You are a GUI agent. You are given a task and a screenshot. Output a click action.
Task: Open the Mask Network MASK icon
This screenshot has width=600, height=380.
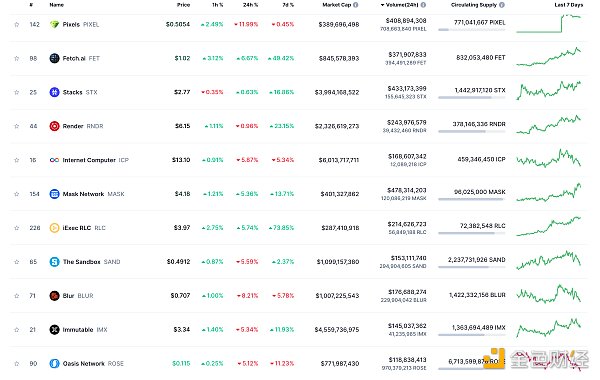pyautogui.click(x=54, y=194)
